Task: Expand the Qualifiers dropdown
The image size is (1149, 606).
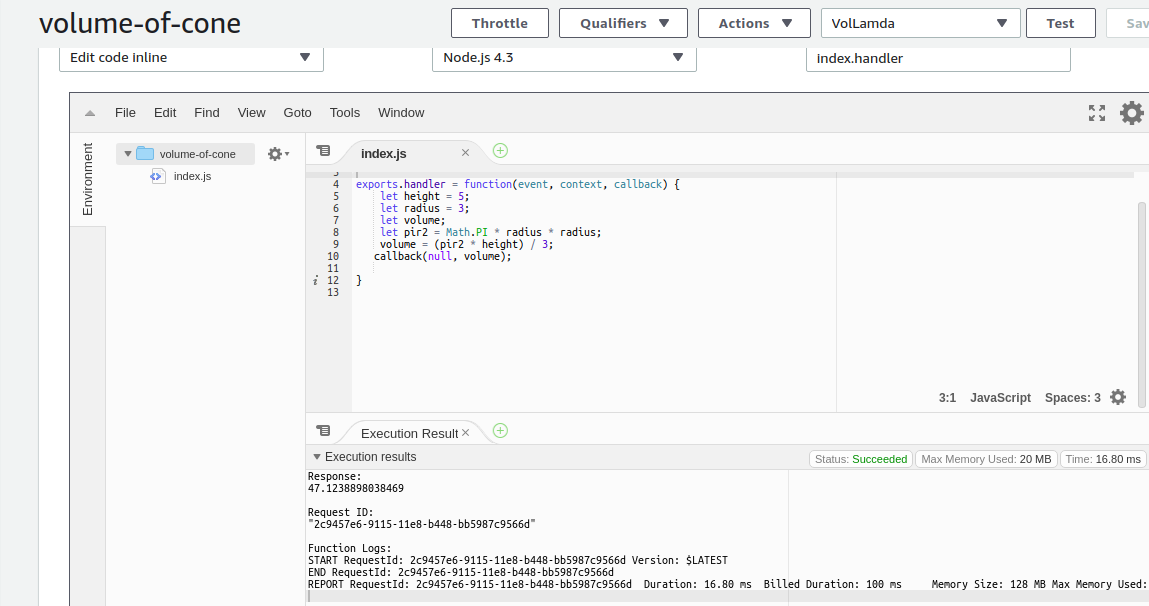Action: point(622,23)
